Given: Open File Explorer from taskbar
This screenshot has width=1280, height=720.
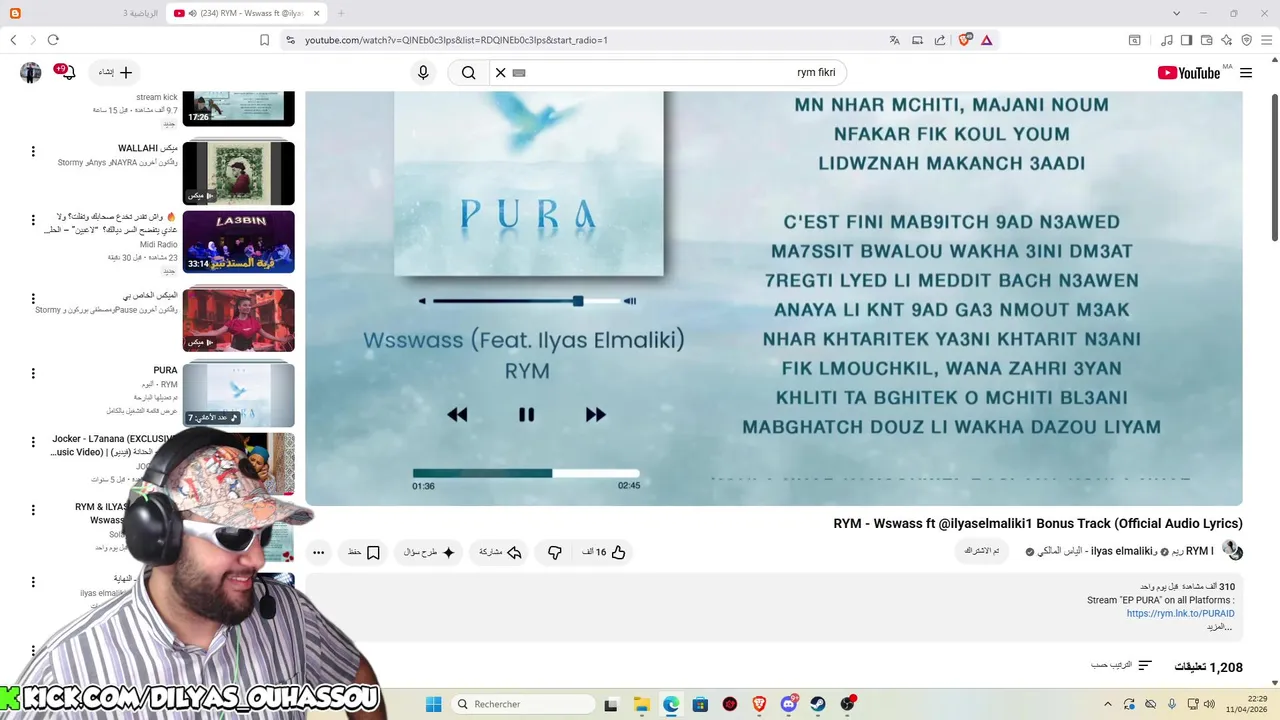Looking at the screenshot, I should pyautogui.click(x=641, y=704).
